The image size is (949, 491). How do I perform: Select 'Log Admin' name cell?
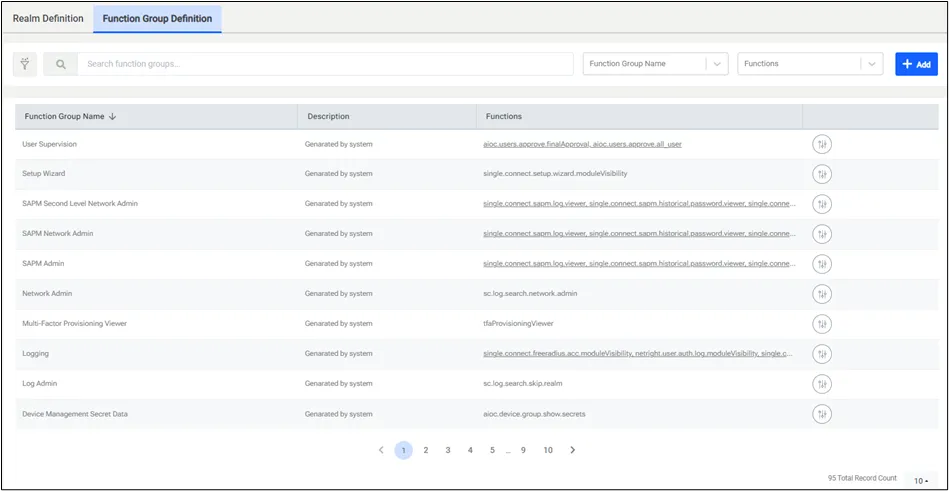point(39,383)
